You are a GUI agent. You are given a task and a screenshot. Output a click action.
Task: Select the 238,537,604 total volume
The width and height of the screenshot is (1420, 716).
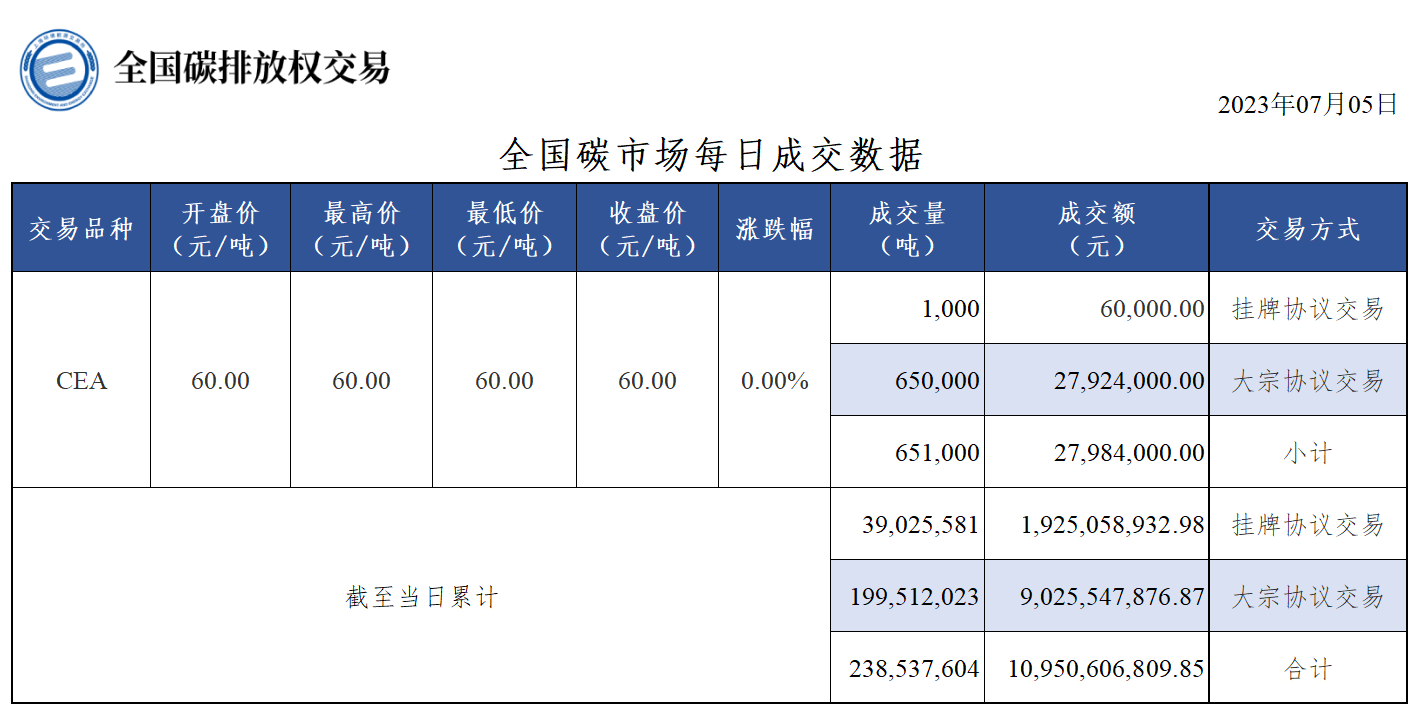(x=908, y=668)
